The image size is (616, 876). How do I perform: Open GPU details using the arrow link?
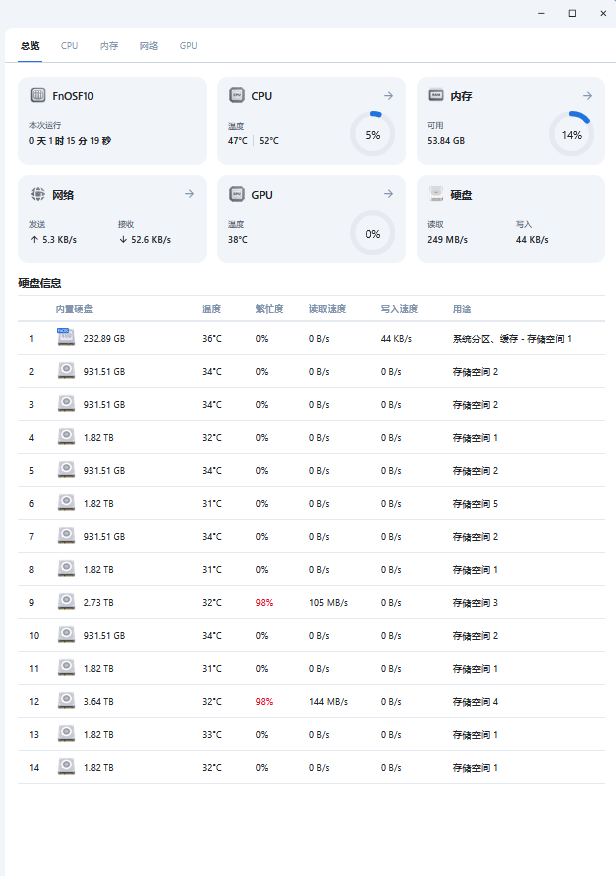387,194
